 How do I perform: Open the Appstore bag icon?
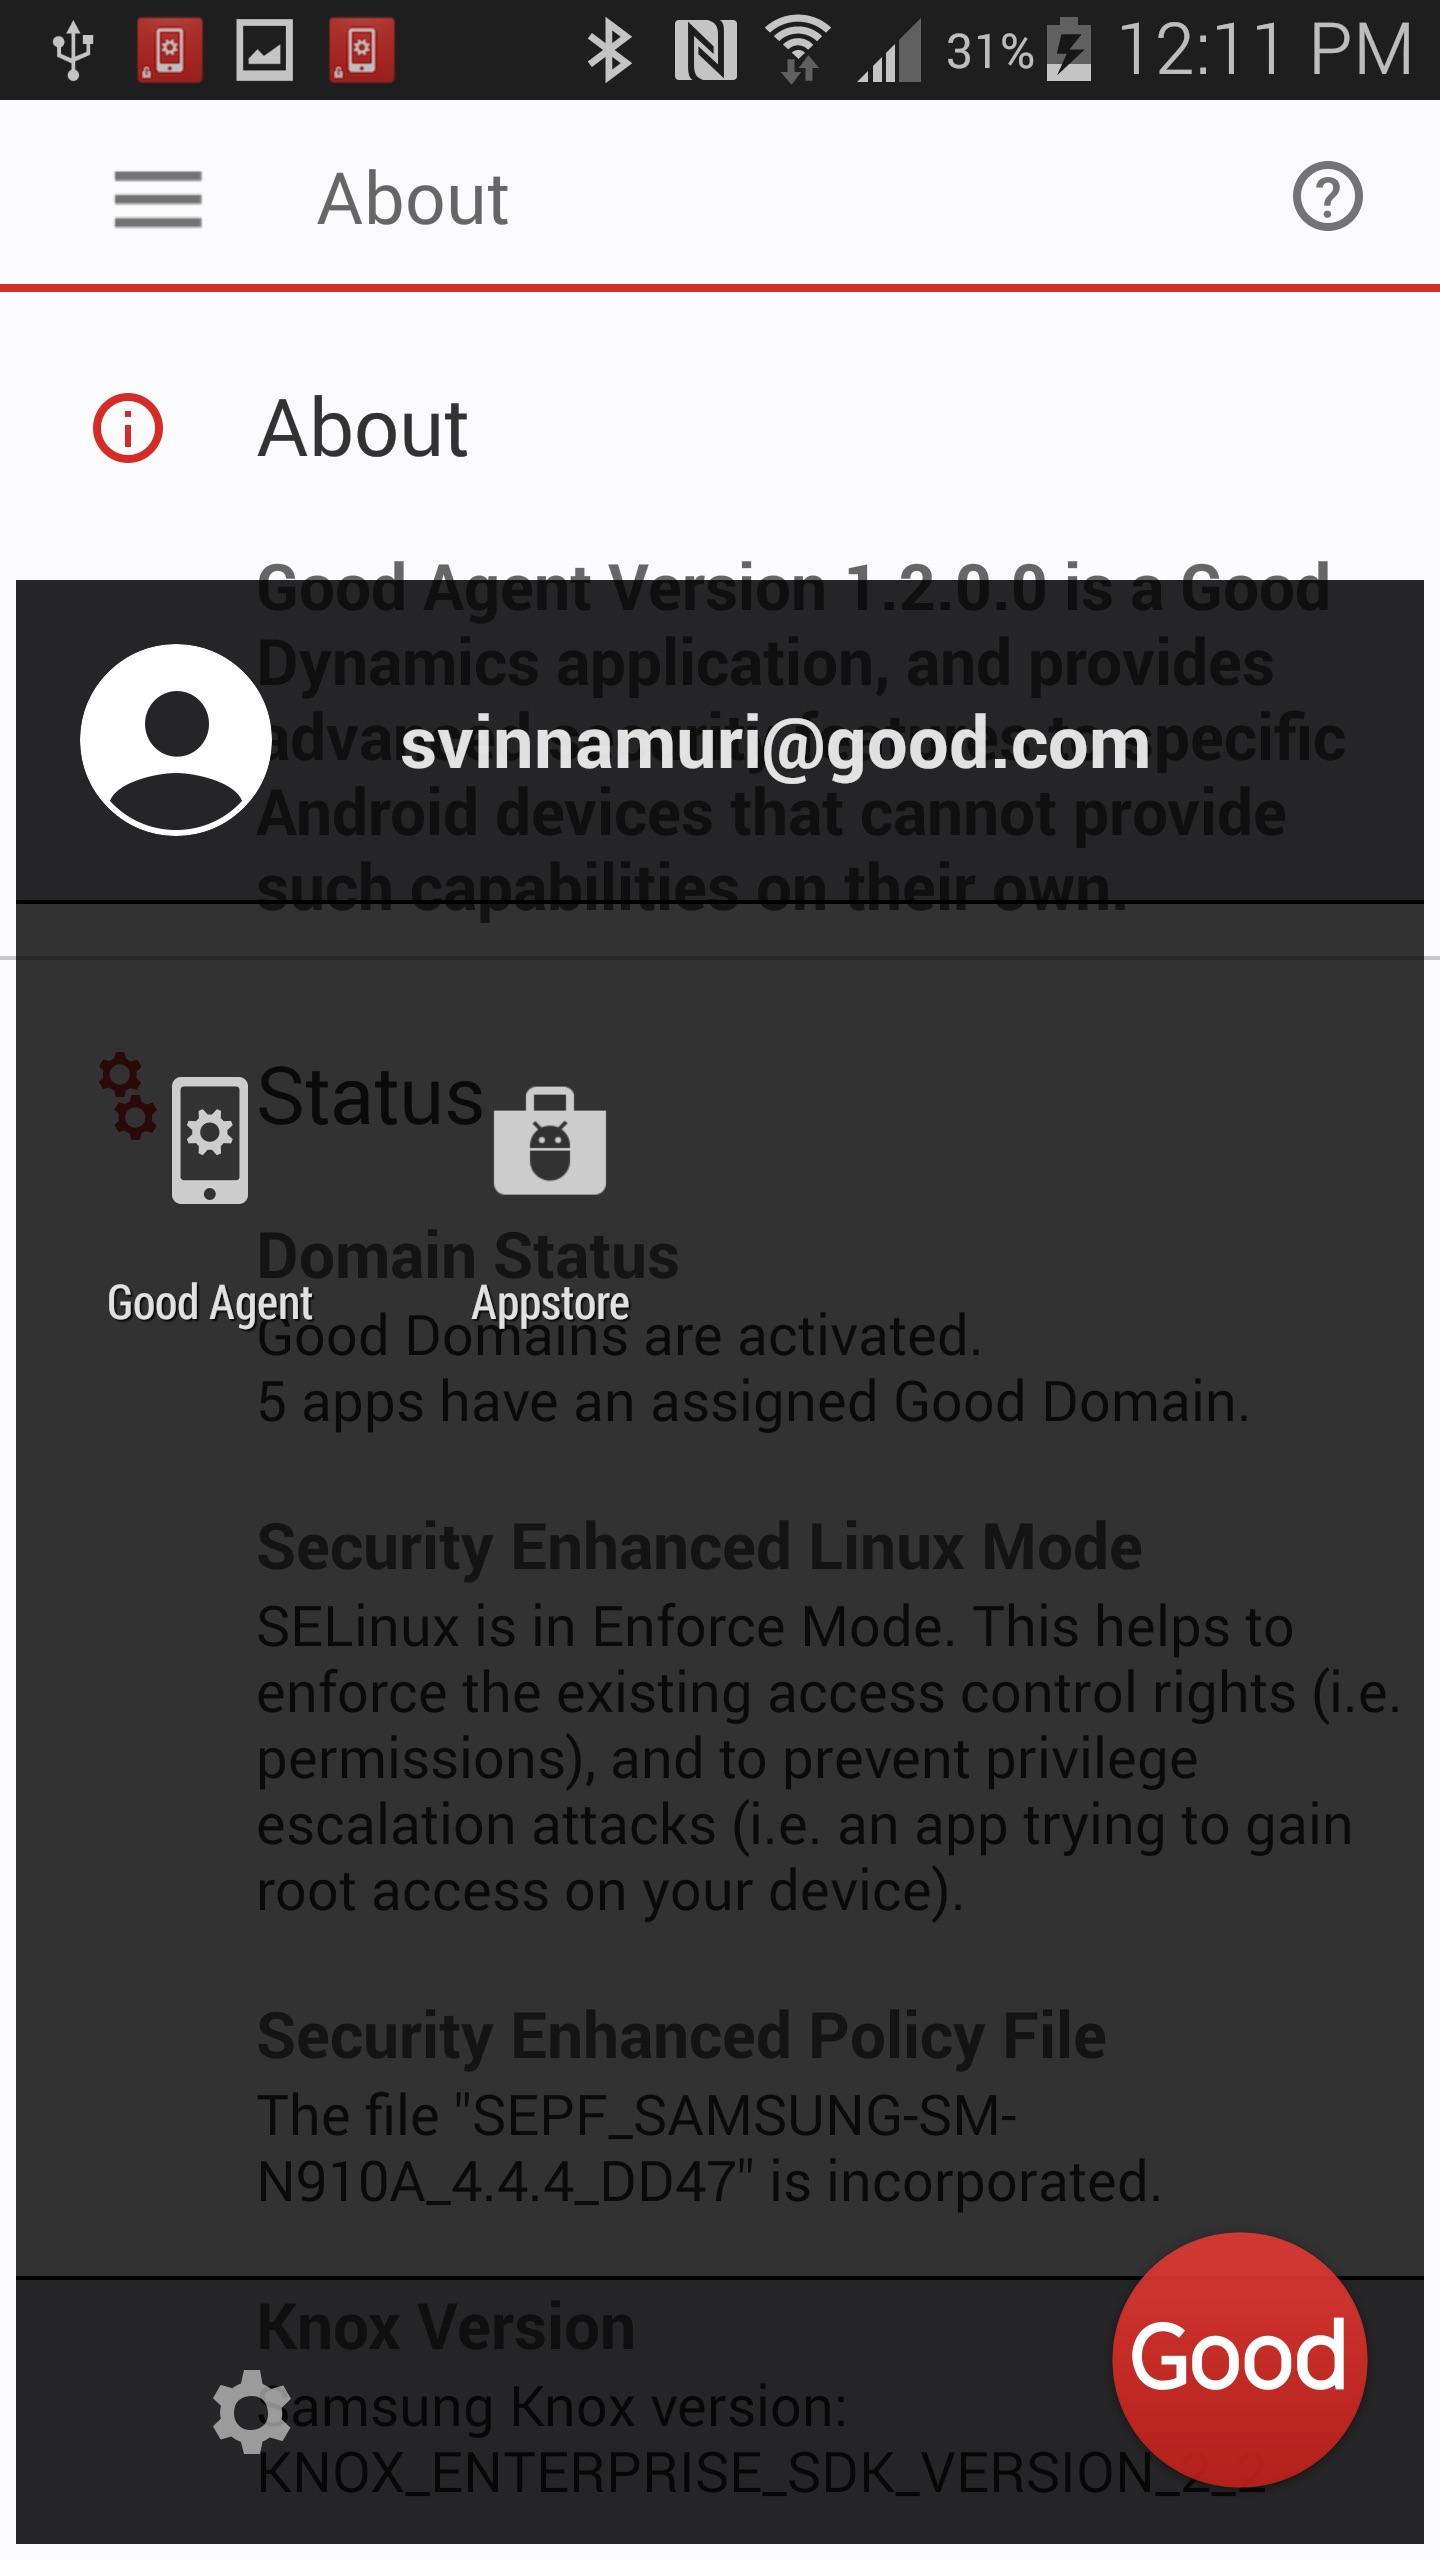tap(550, 1140)
